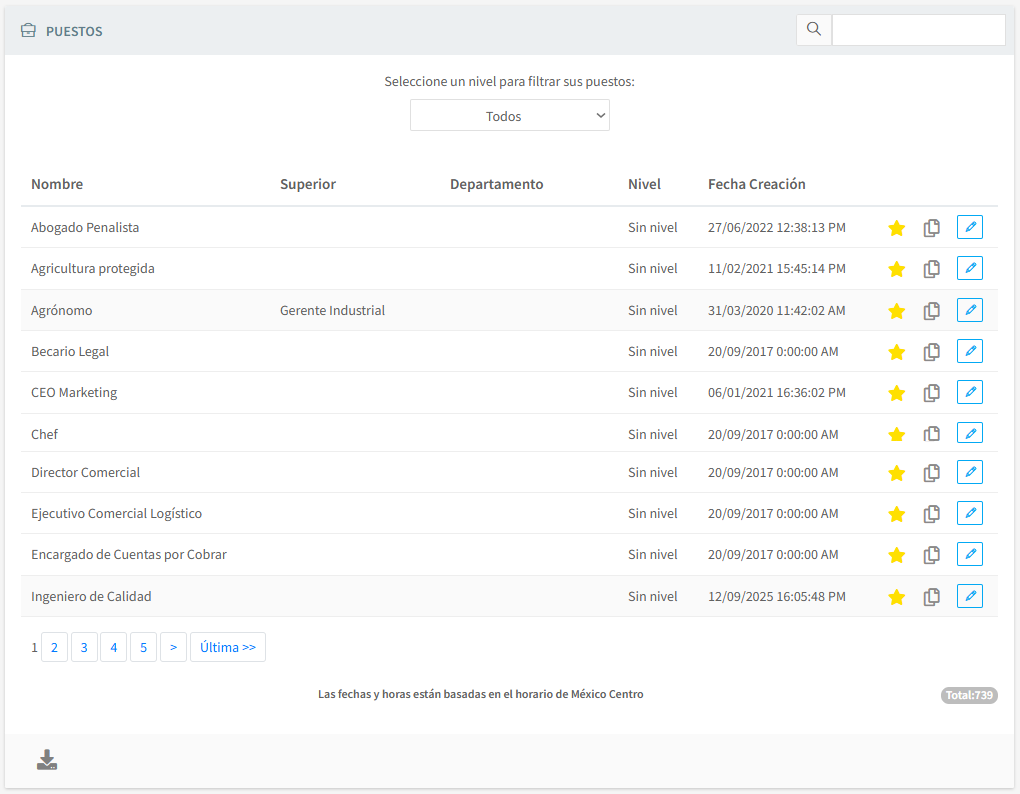Click the Fecha Creación column header
This screenshot has width=1020, height=794.
[x=756, y=184]
